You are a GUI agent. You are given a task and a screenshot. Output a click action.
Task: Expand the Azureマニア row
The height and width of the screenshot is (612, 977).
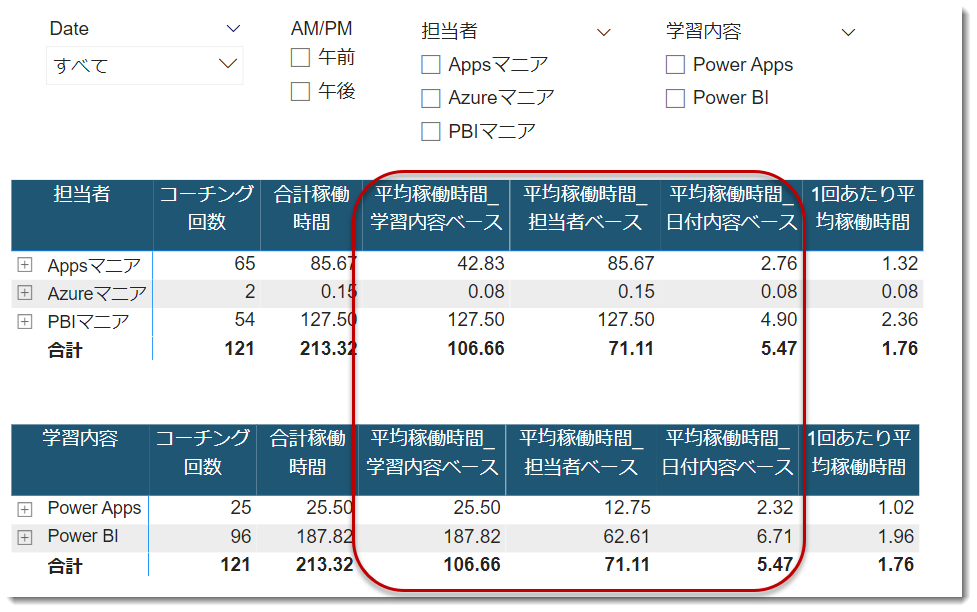(24, 292)
